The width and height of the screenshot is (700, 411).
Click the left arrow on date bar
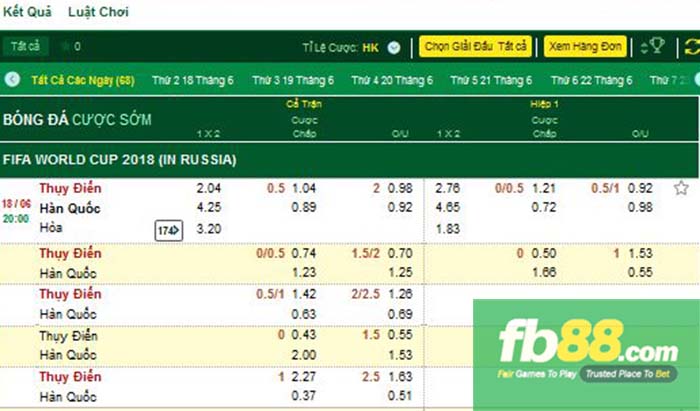pos(13,80)
